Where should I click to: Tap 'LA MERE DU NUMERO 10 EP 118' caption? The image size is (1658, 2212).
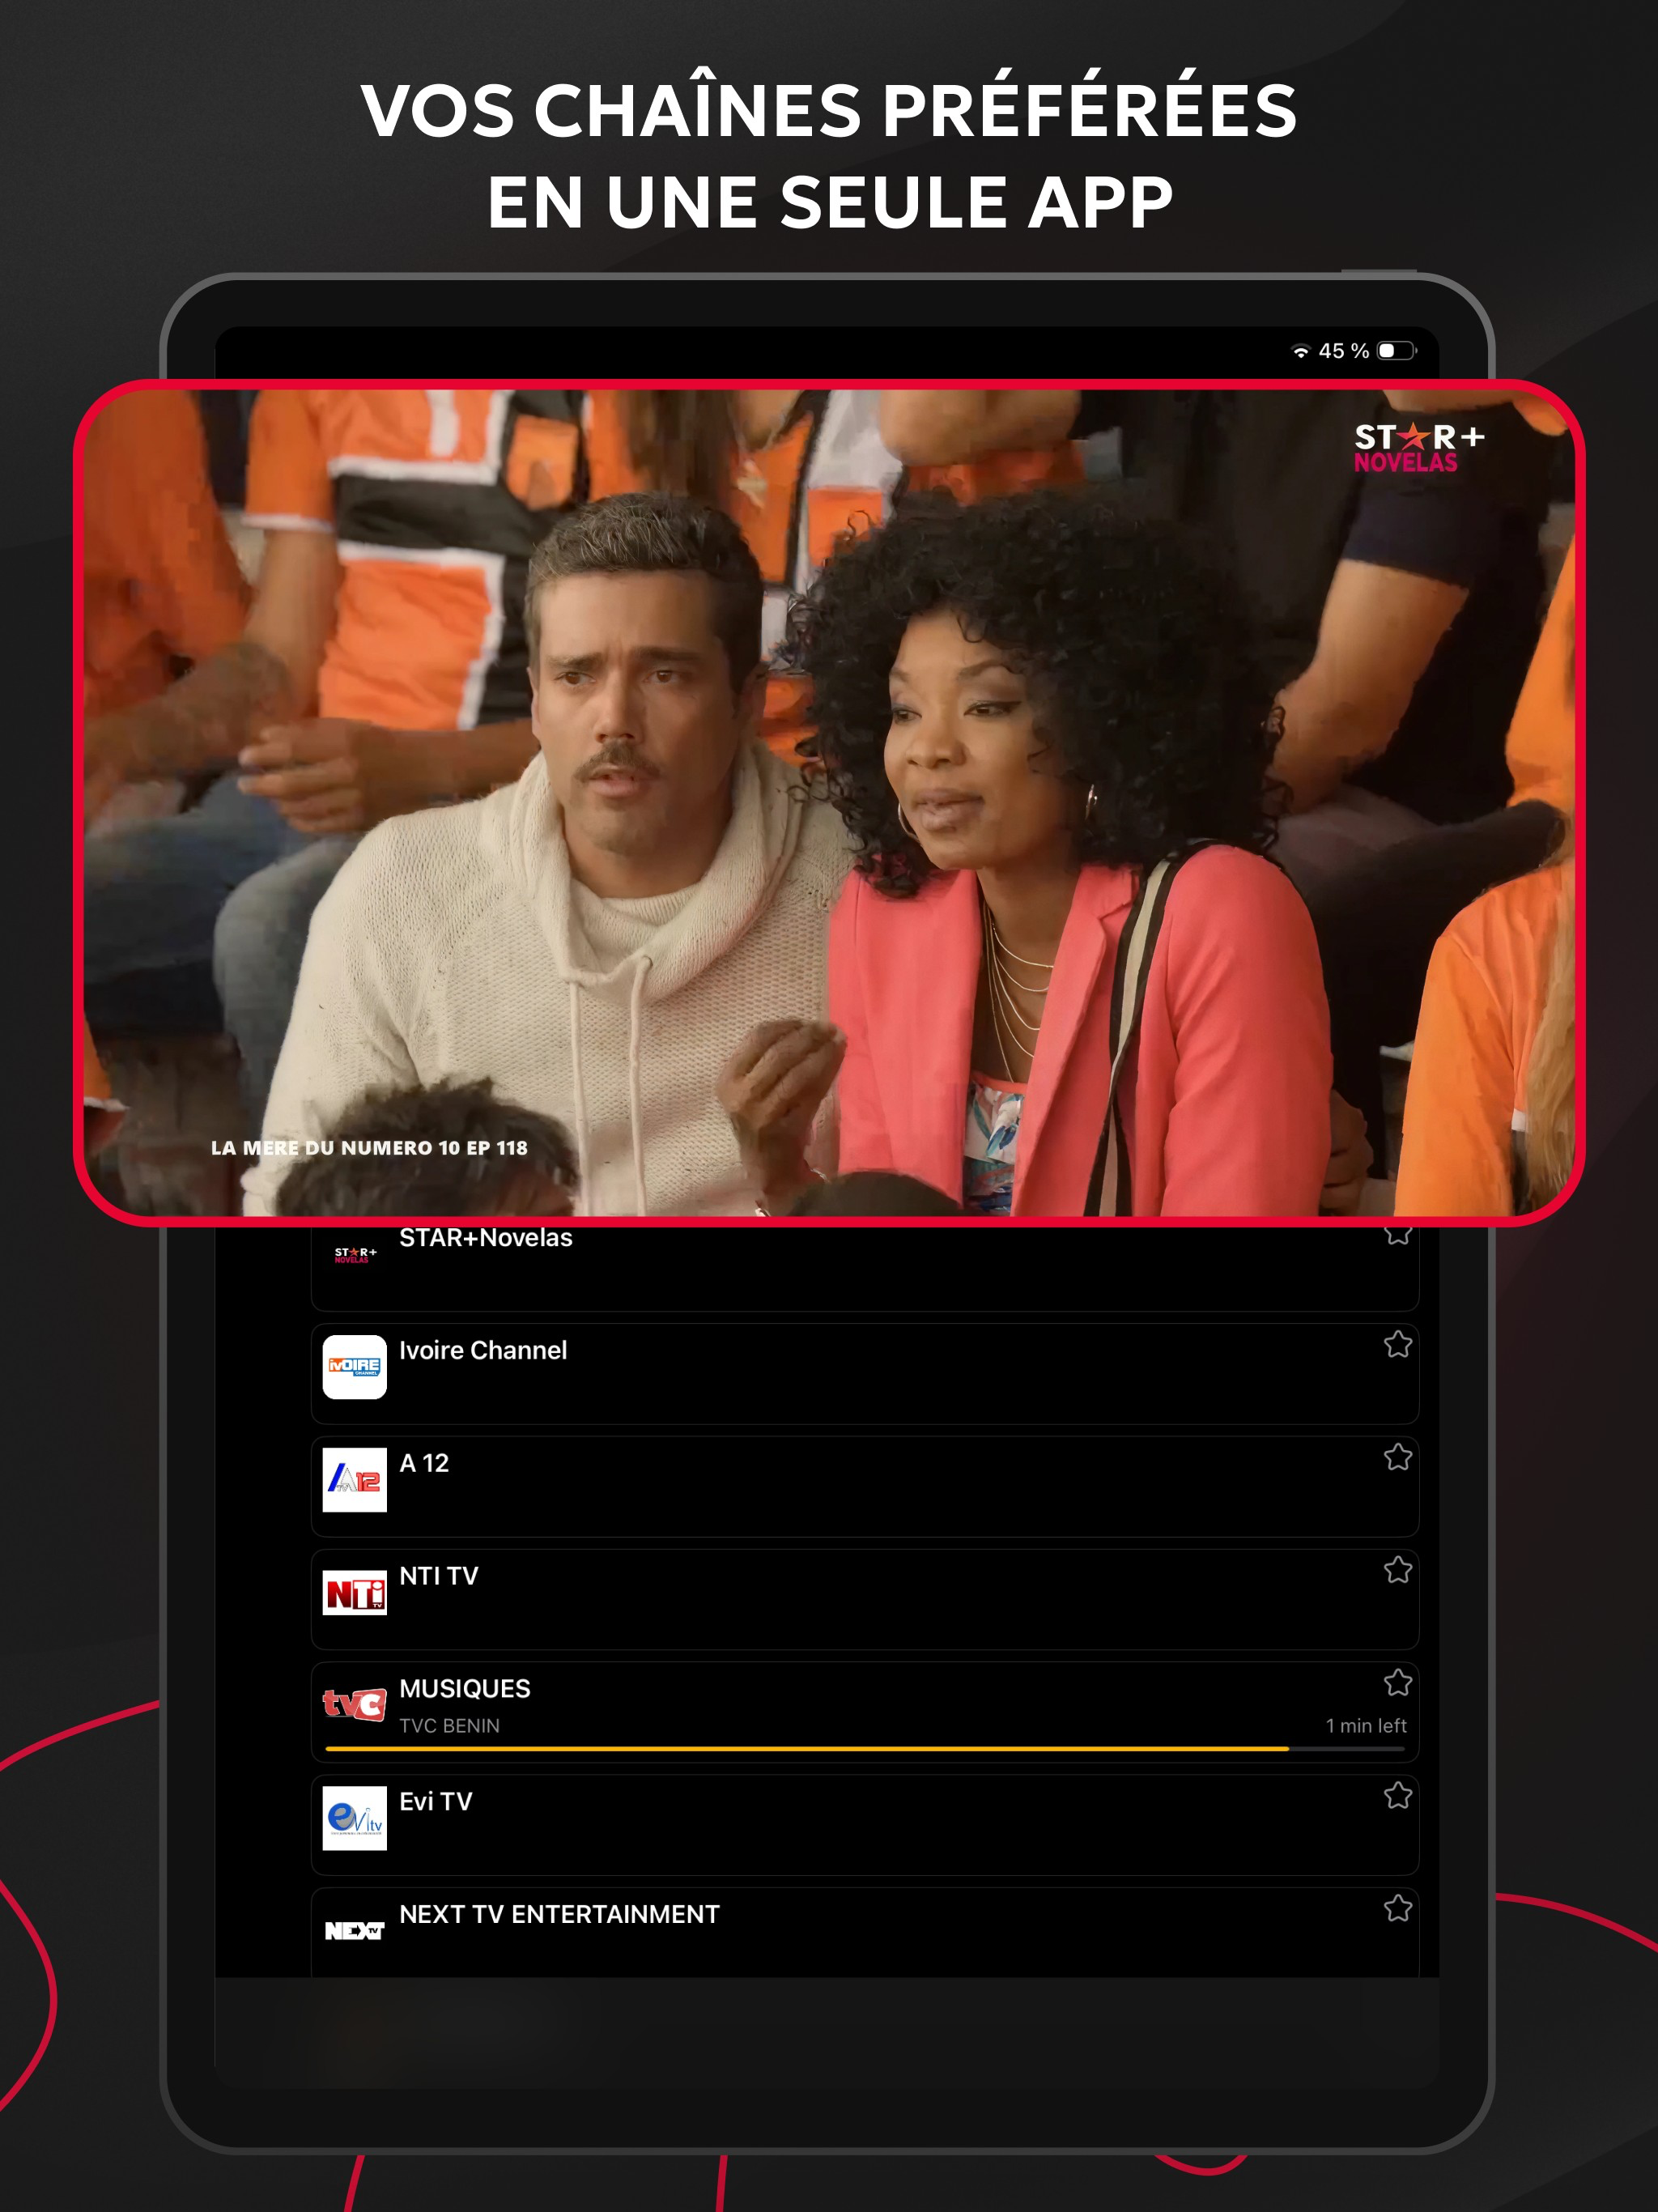coord(369,1148)
